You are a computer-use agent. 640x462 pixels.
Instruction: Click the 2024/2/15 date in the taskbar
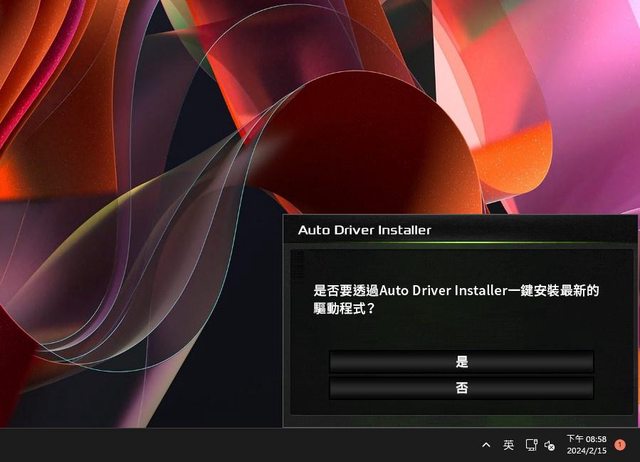pyautogui.click(x=586, y=451)
